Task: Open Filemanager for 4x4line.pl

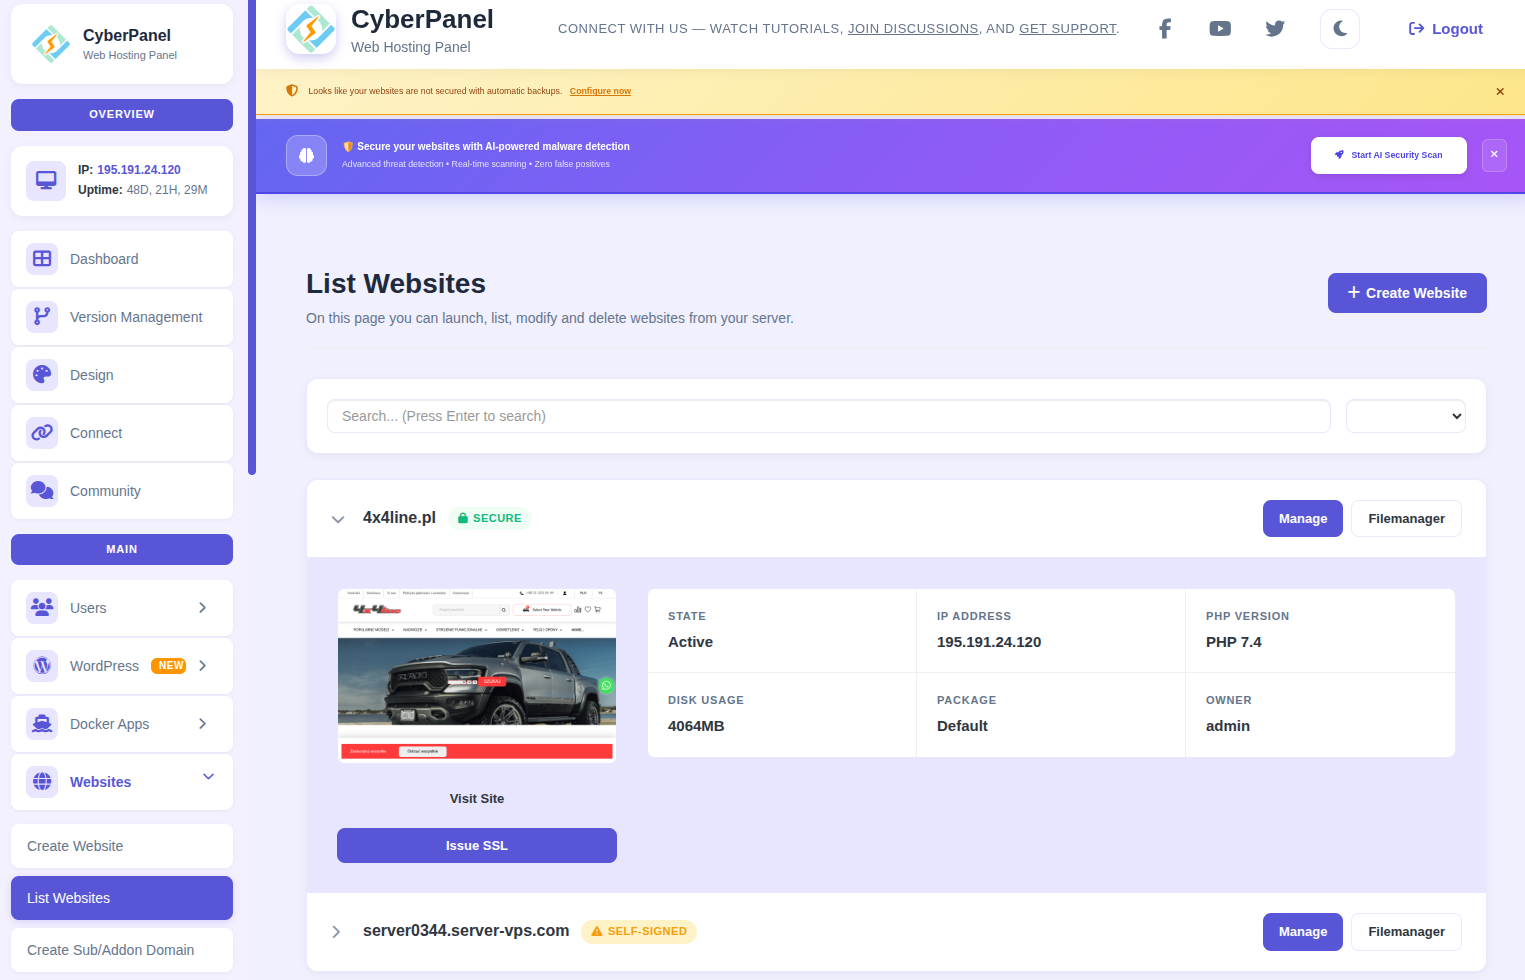Action: [x=1406, y=518]
